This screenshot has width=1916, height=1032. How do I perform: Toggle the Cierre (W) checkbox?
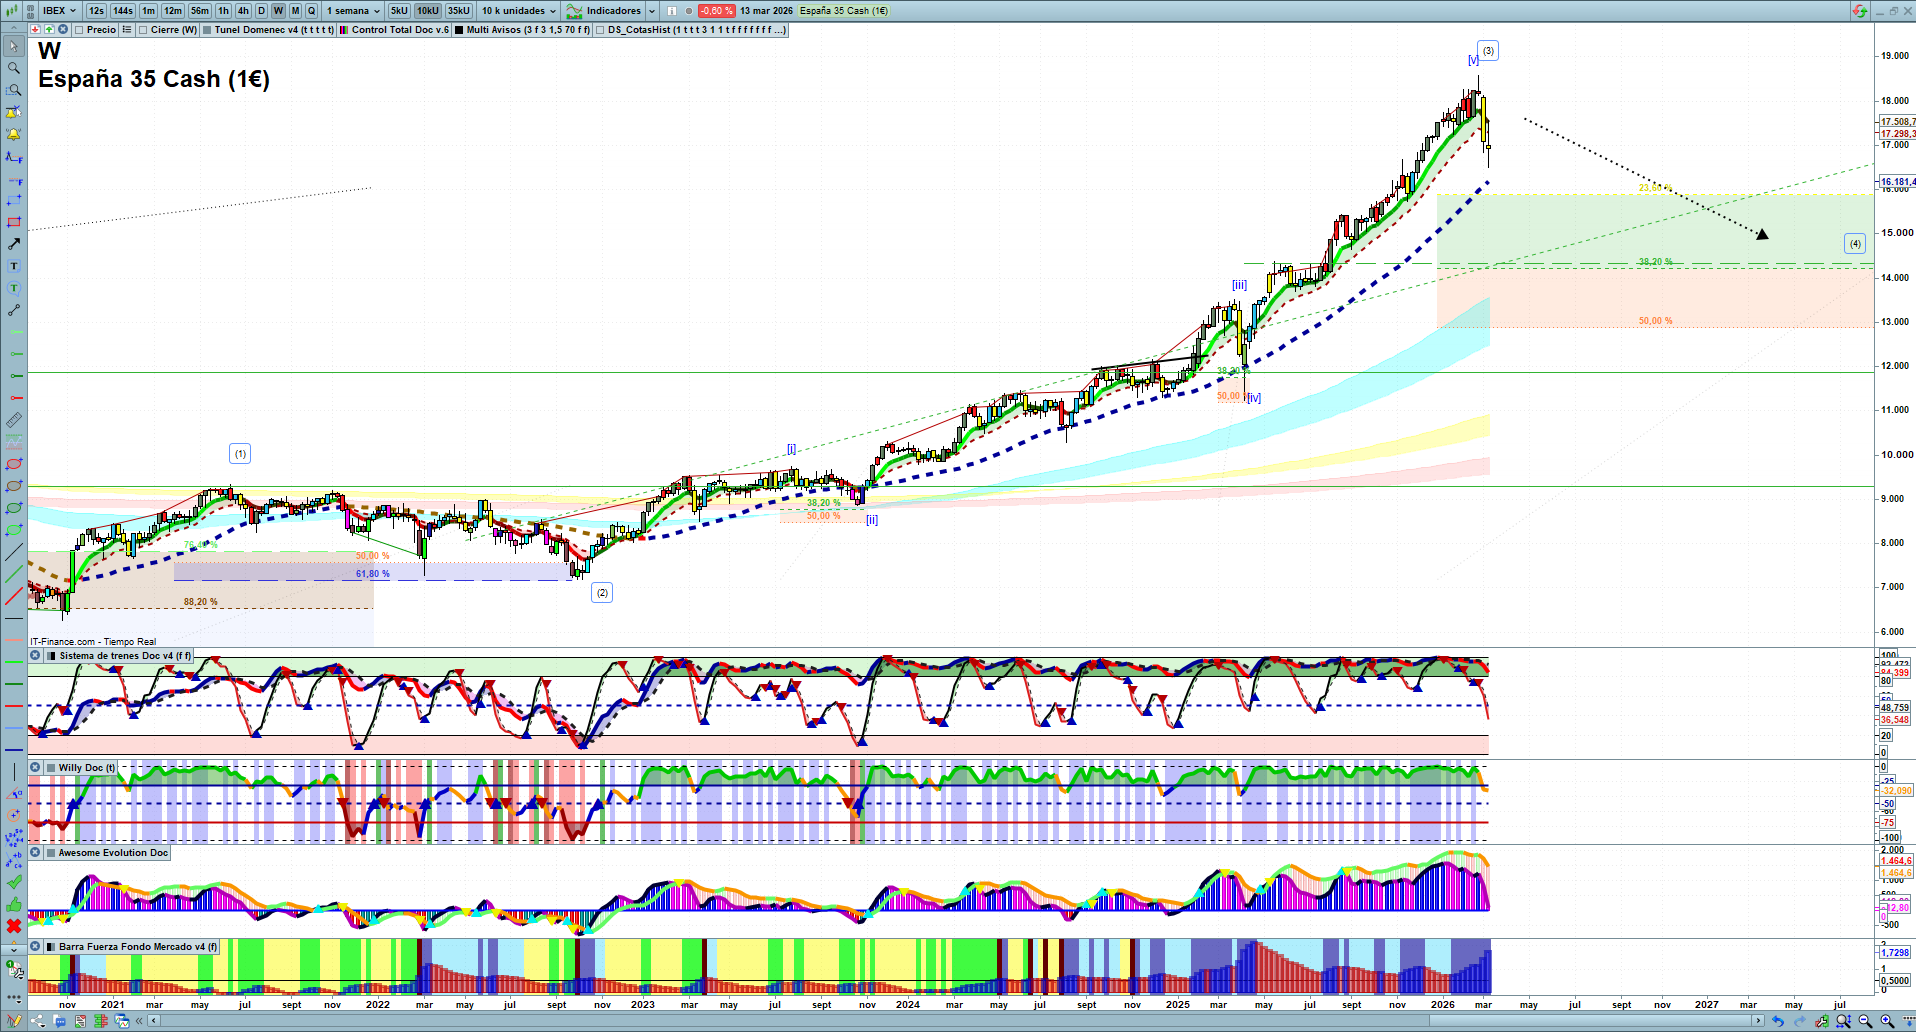144,30
